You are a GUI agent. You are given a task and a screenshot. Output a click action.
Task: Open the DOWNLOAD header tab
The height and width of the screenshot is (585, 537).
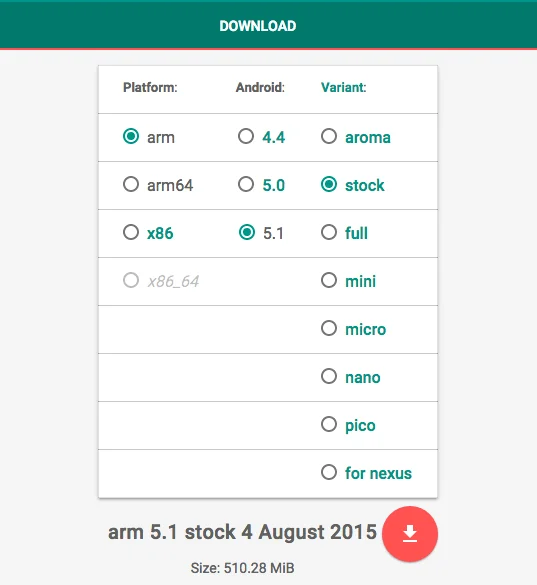[x=258, y=26]
